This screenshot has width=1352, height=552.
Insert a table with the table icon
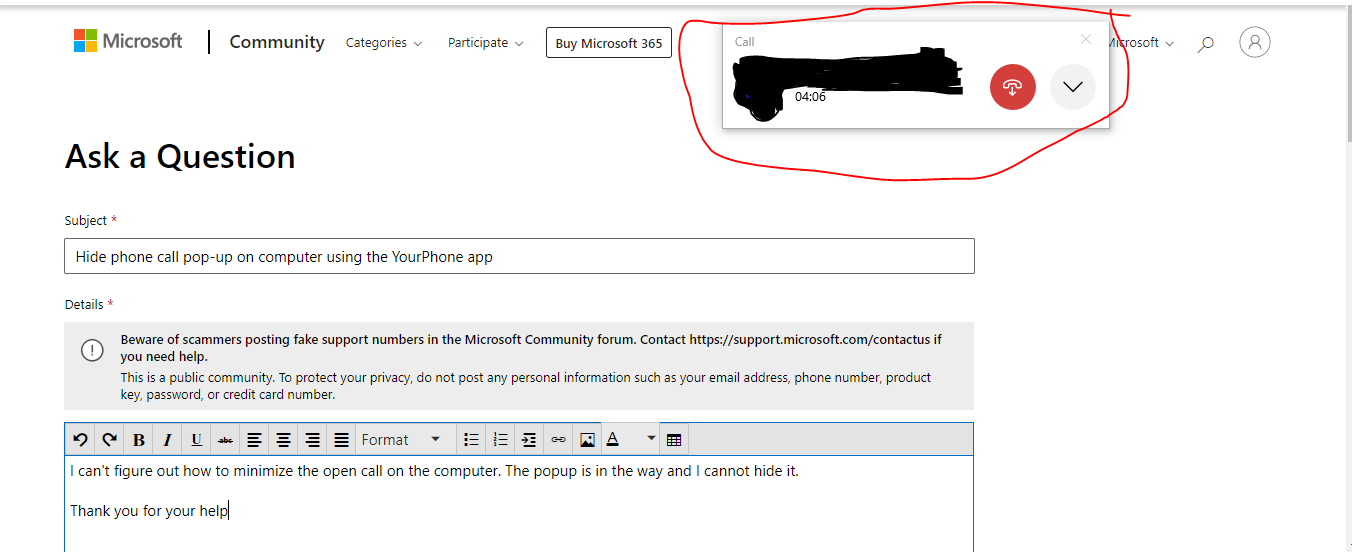tap(674, 440)
